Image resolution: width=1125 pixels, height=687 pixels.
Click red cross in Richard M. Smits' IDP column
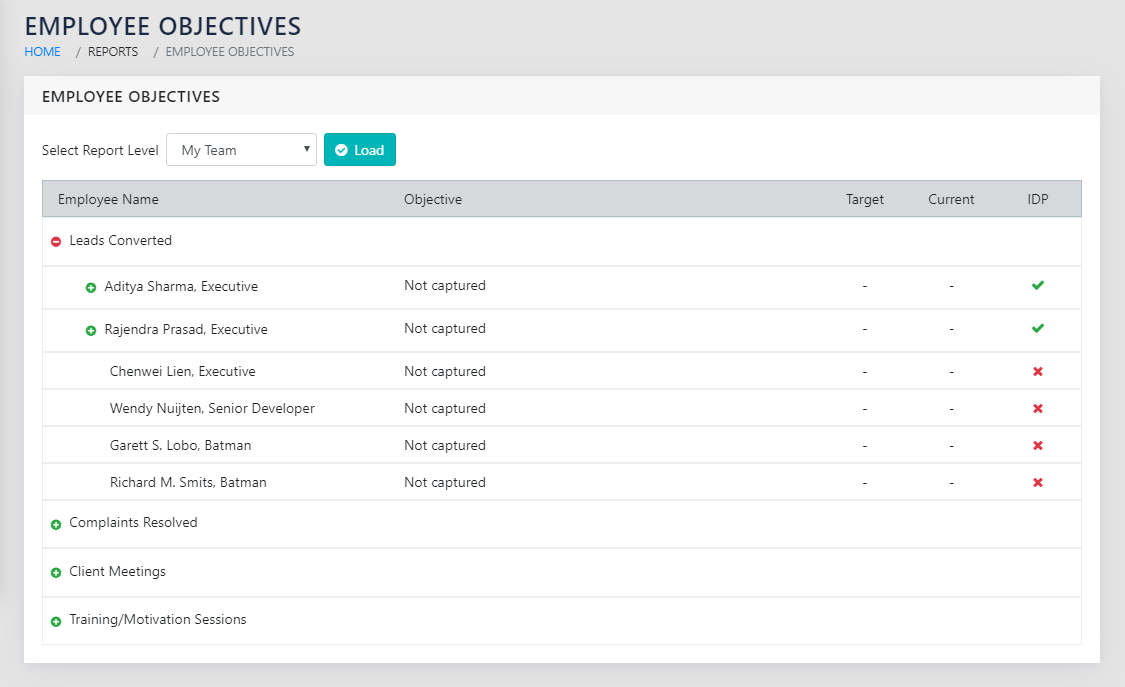(x=1037, y=483)
